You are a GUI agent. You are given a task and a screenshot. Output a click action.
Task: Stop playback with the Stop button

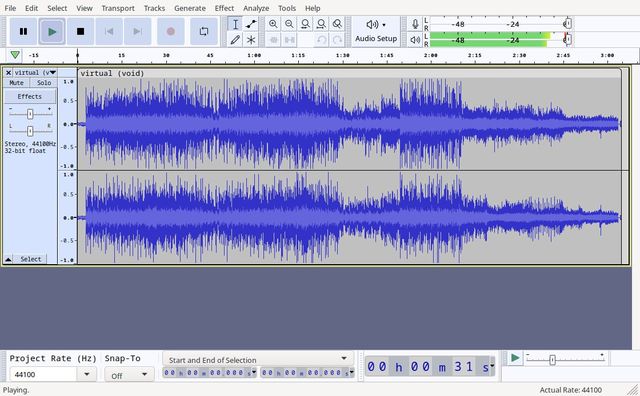(80, 31)
